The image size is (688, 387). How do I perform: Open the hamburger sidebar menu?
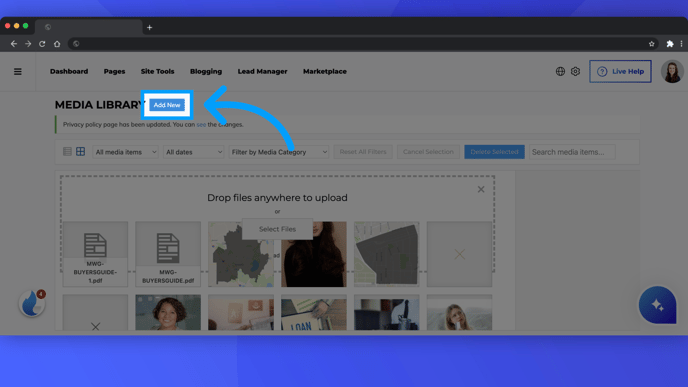[x=18, y=72]
